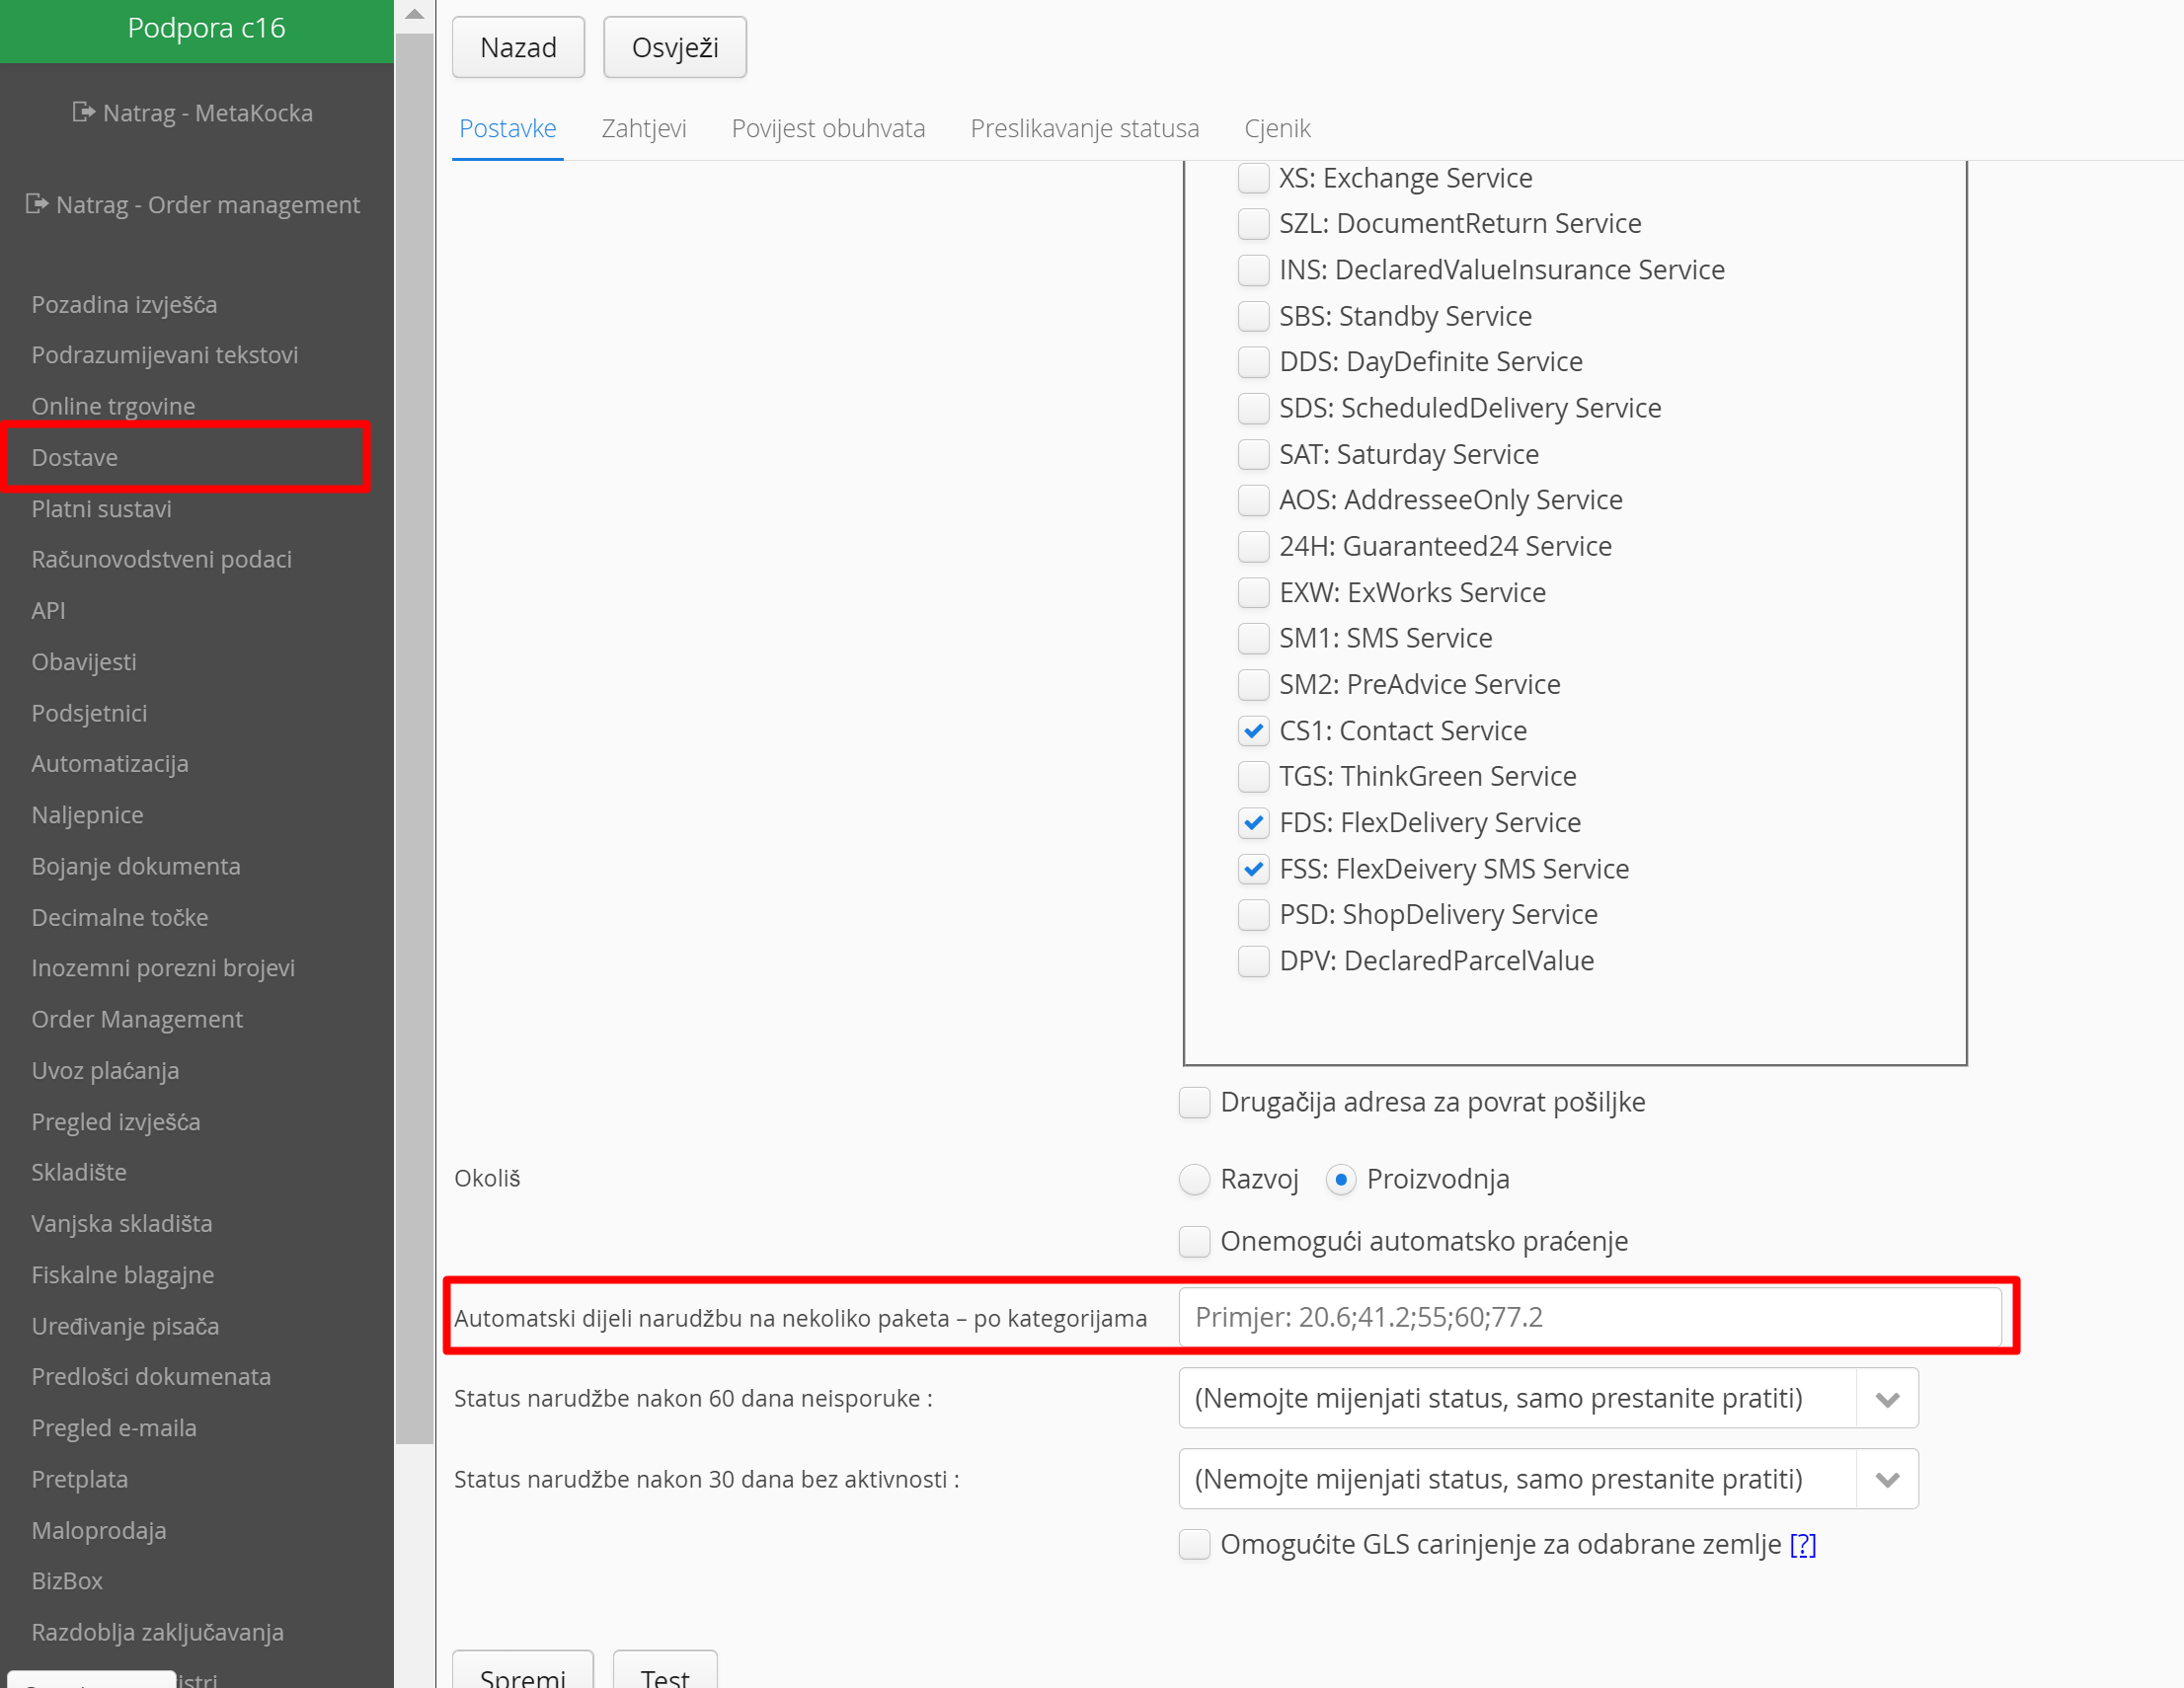
Task: Open the GLS carinjenje help [?] link
Action: [x=1802, y=1545]
